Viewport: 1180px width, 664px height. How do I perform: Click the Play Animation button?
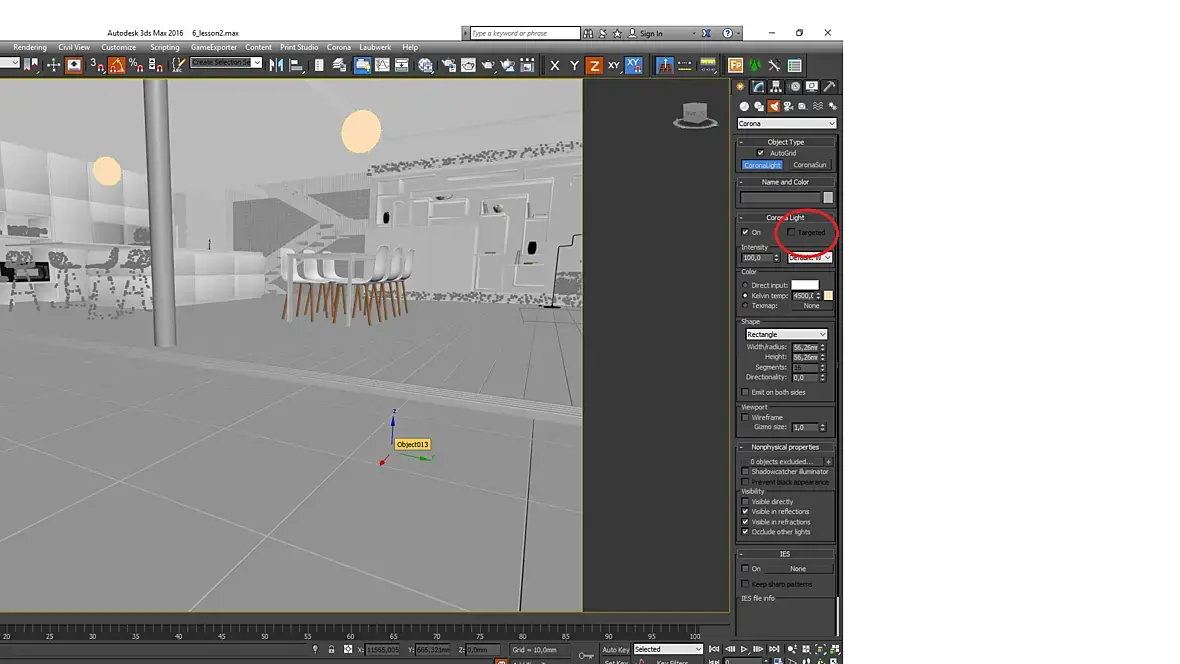click(744, 649)
